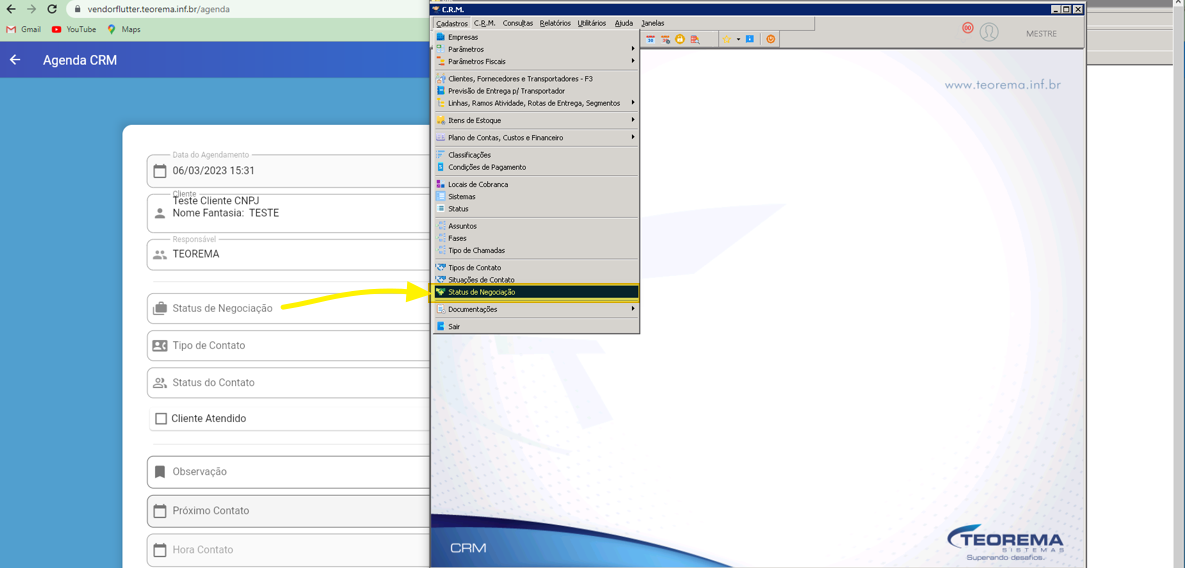The image size is (1185, 569).
Task: Open the Maps bookmark
Action: point(124,29)
